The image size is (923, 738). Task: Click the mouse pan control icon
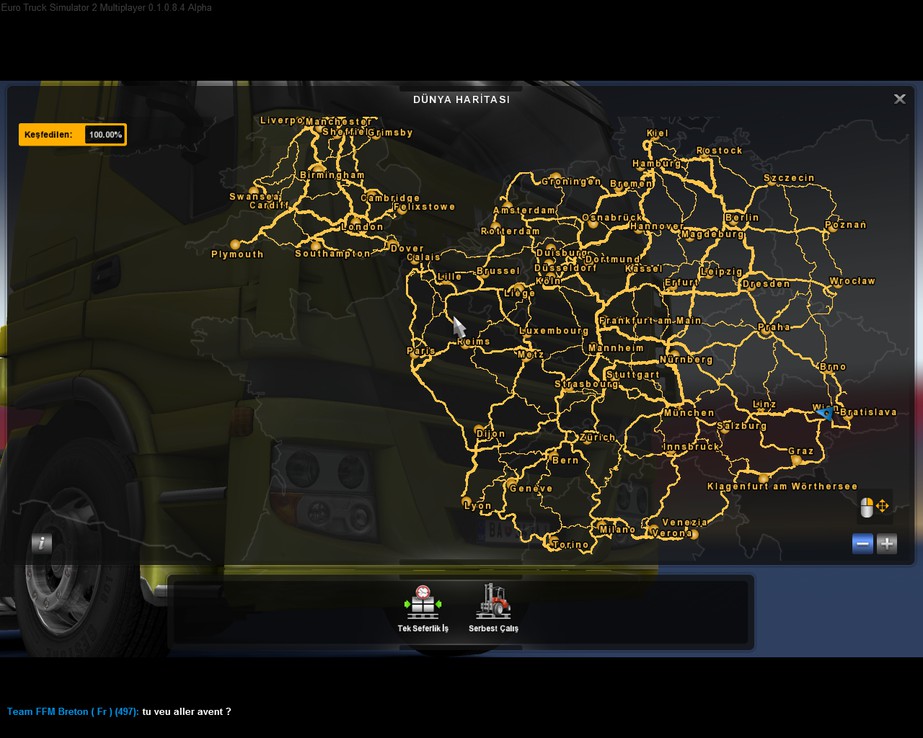(874, 507)
